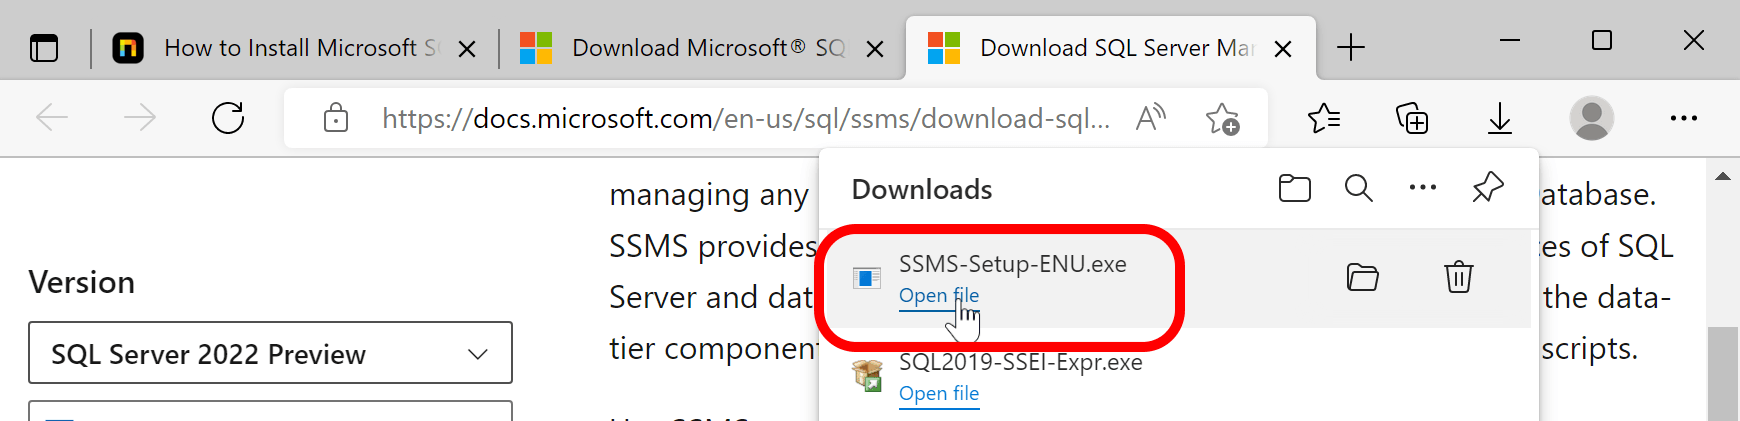Delete the SSMS-Setup-ENU.exe download entry
Screen dimensions: 1740x421
1458,277
